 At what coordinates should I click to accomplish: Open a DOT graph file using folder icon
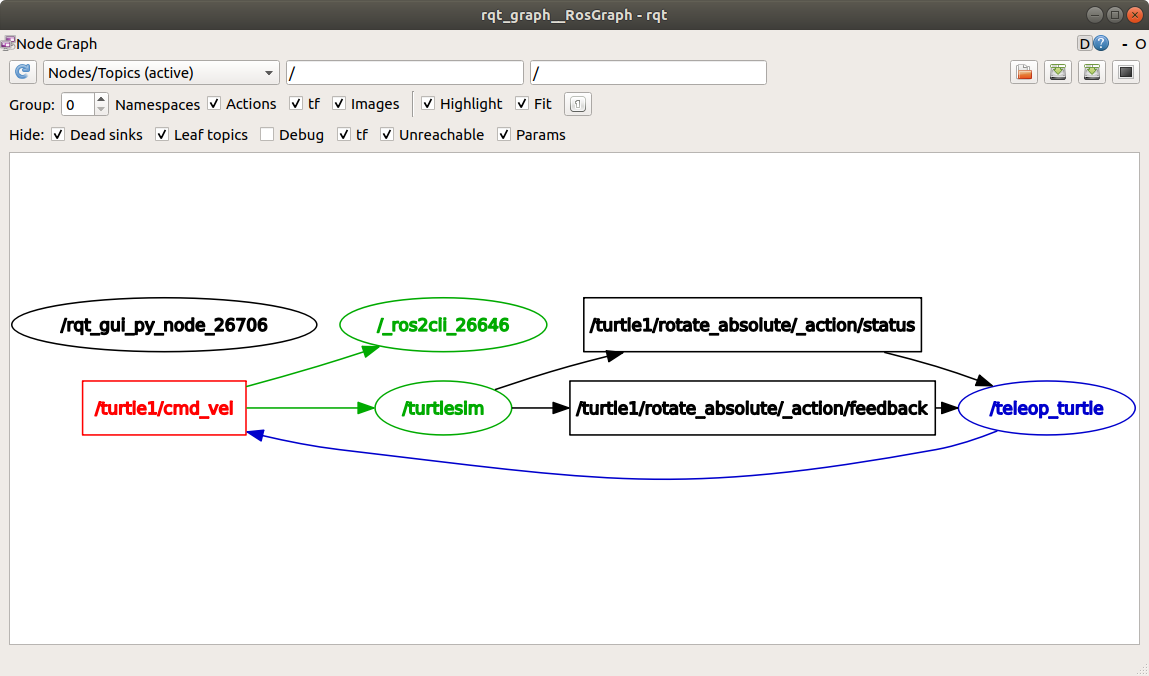(x=1023, y=71)
